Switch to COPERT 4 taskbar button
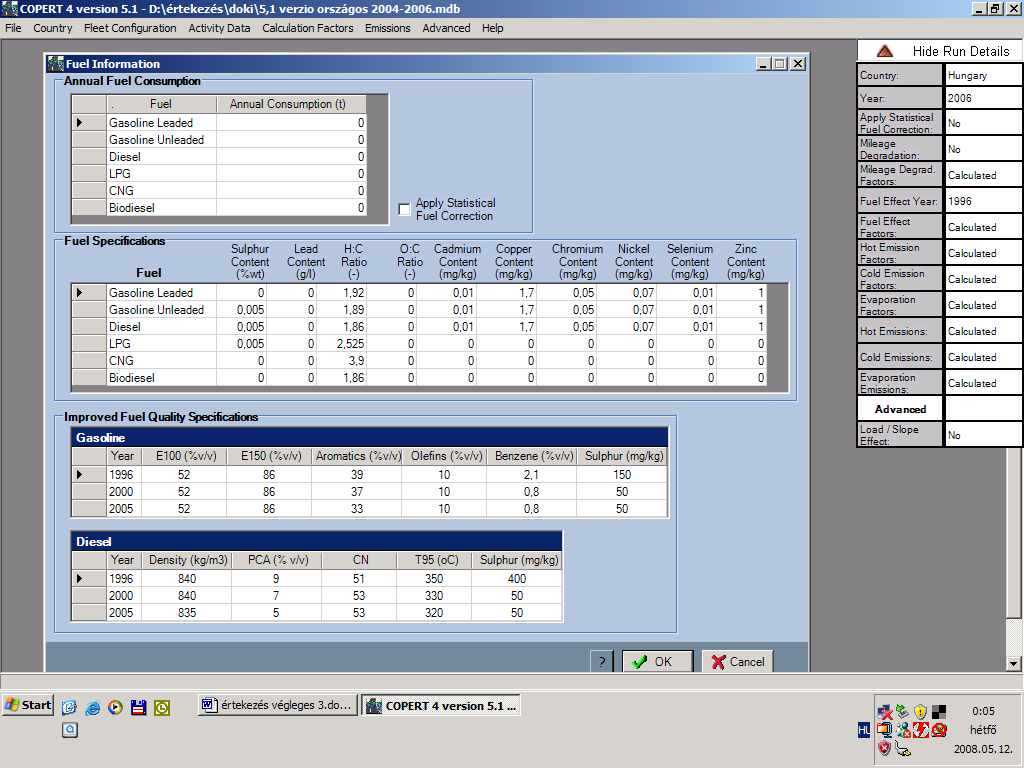Image resolution: width=1024 pixels, height=768 pixels. [x=441, y=705]
